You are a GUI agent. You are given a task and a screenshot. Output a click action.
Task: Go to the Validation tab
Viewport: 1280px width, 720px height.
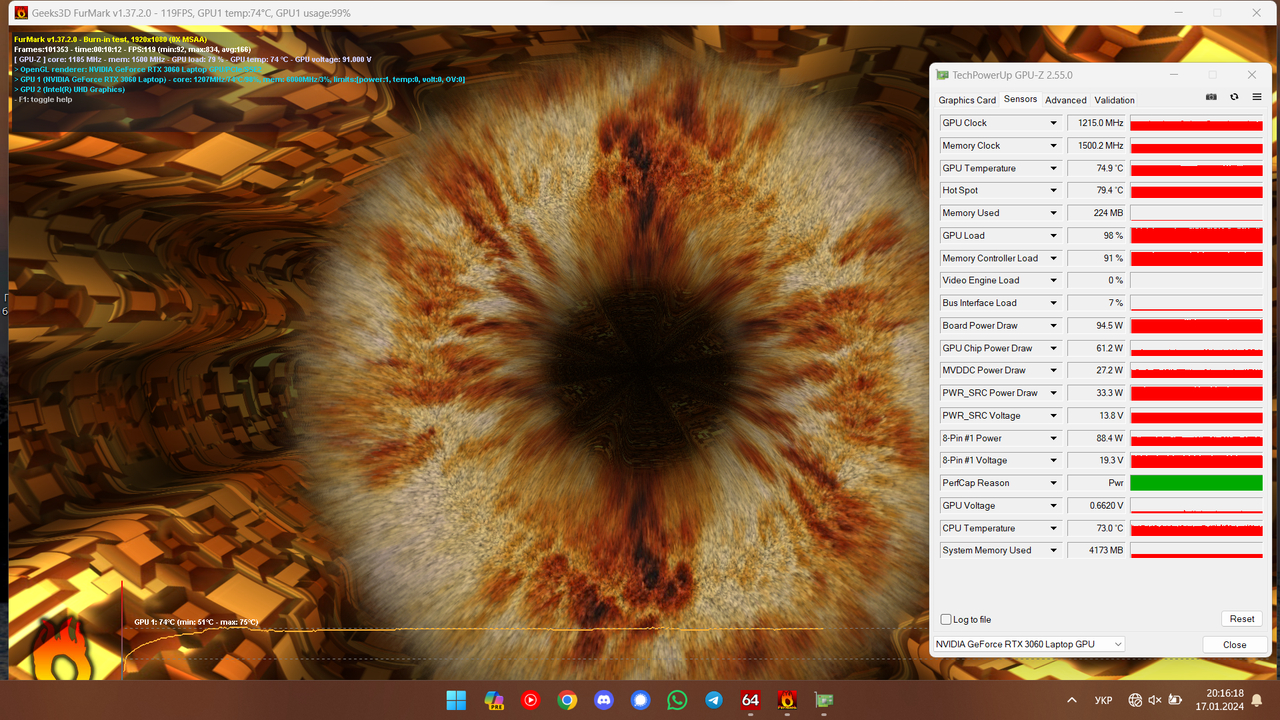[1114, 100]
